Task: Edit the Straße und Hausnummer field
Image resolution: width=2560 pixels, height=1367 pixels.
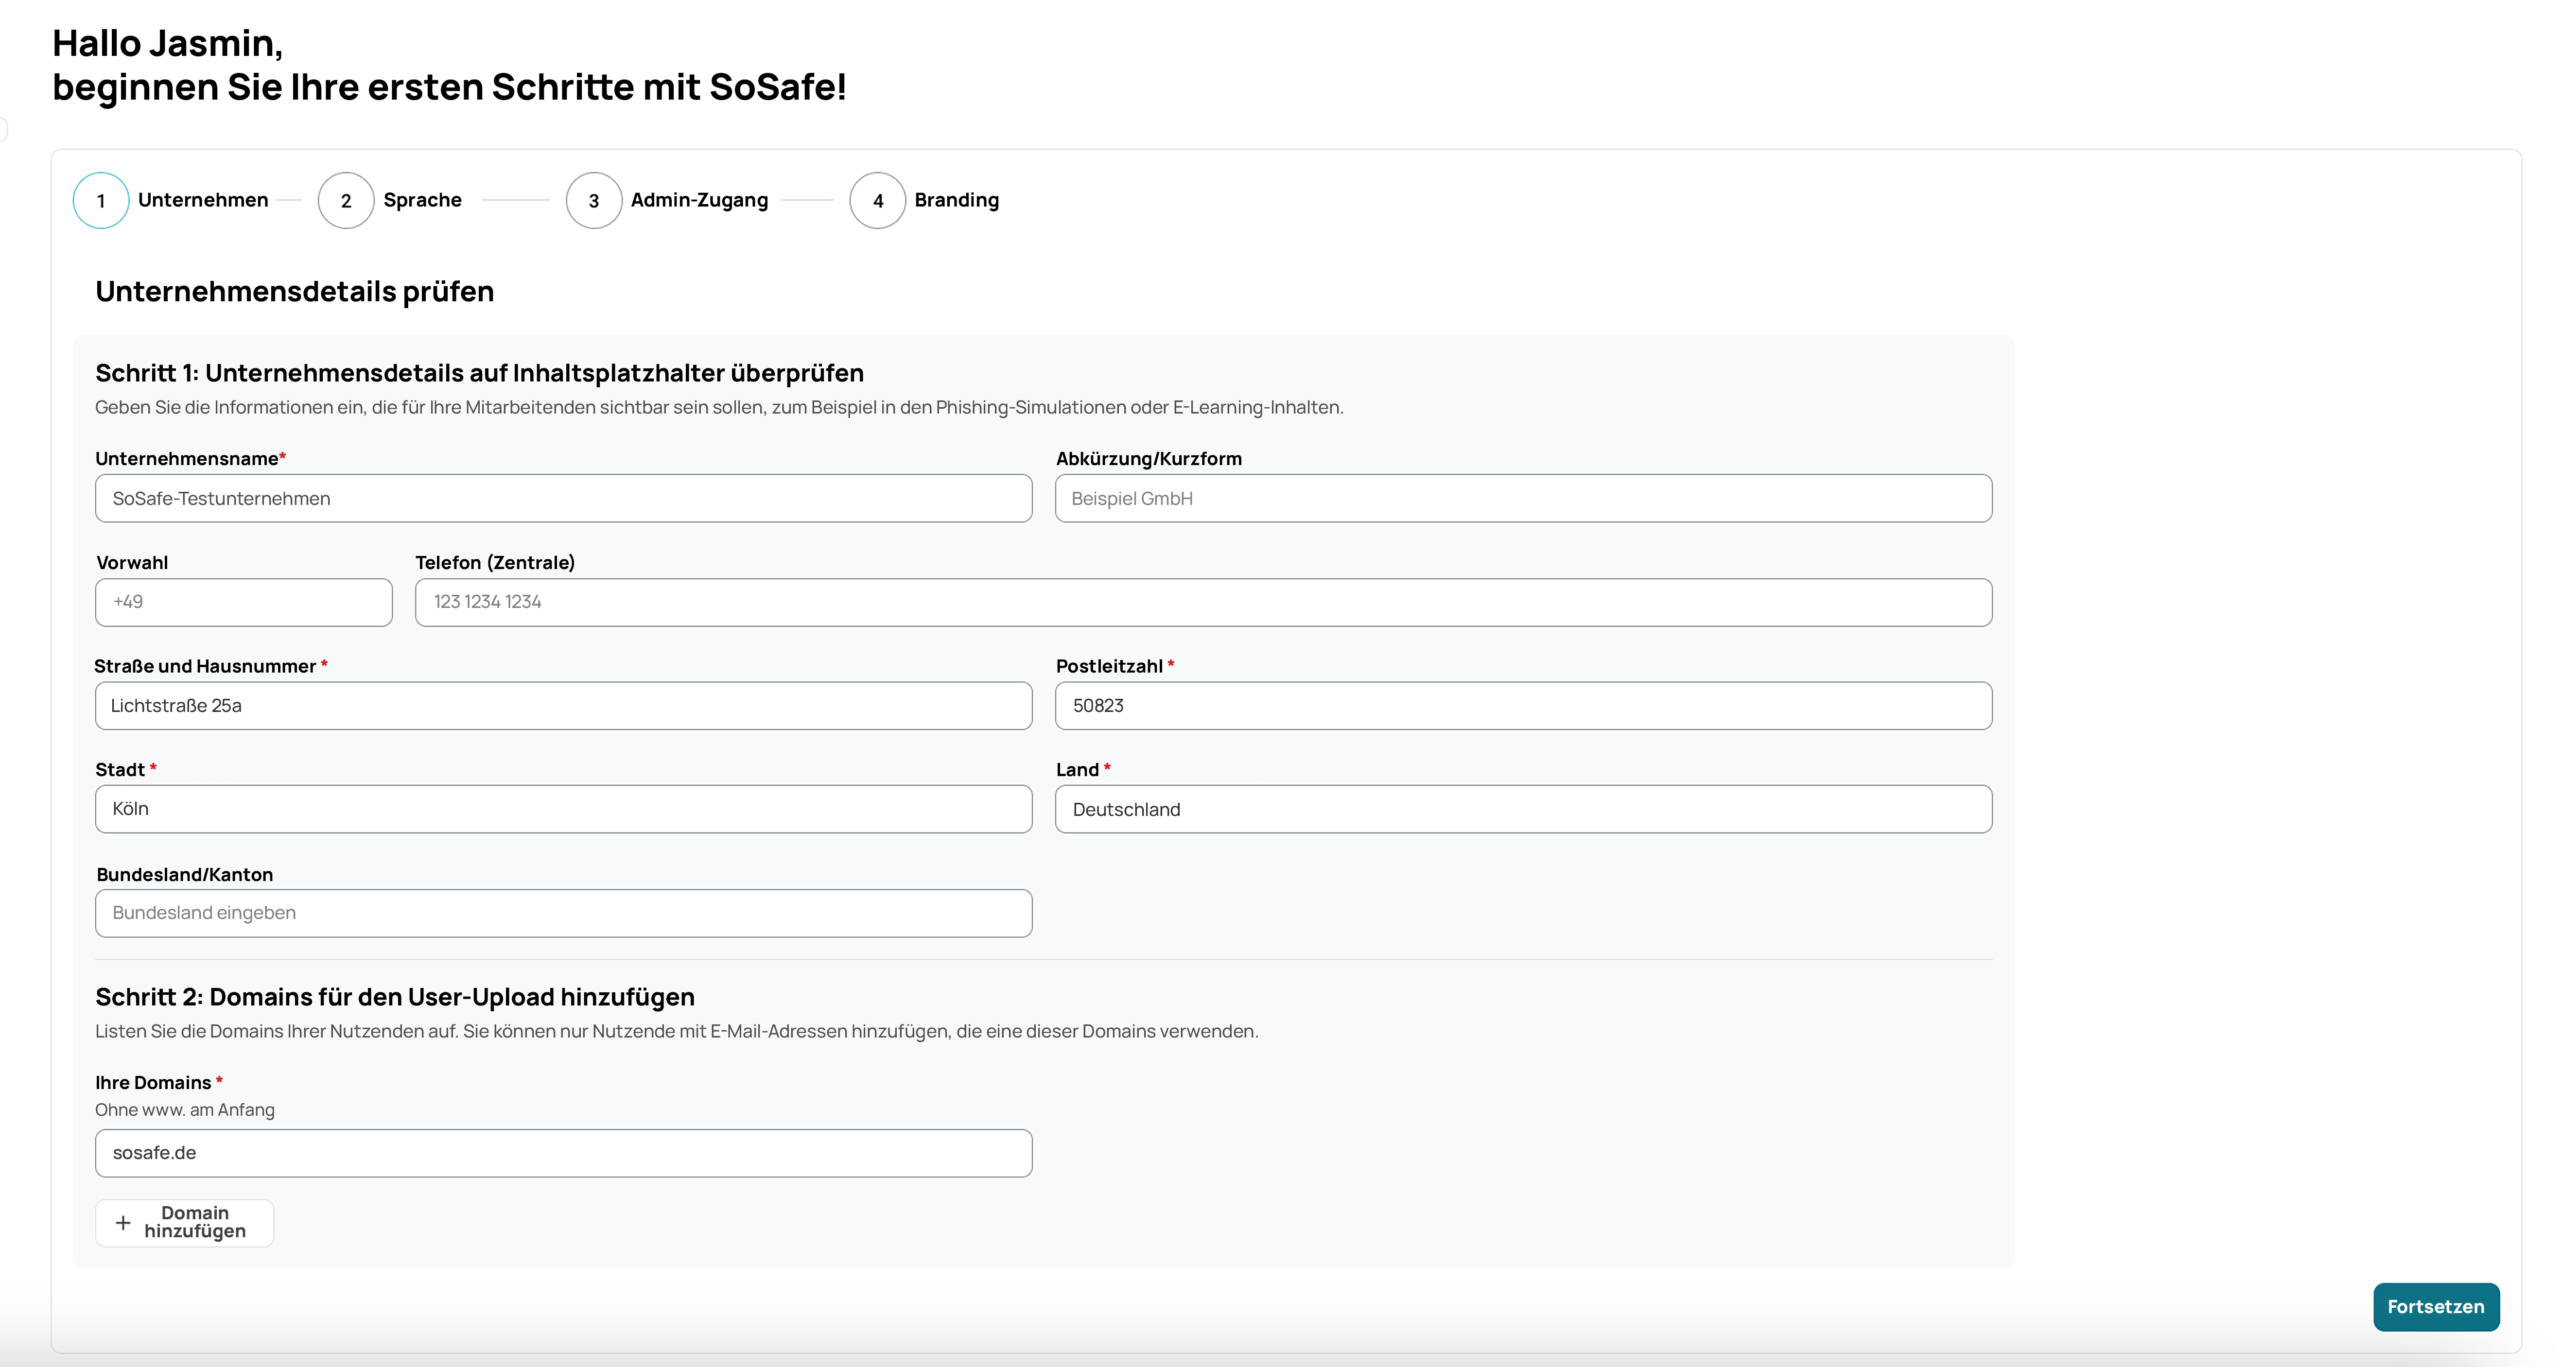Action: tap(564, 706)
